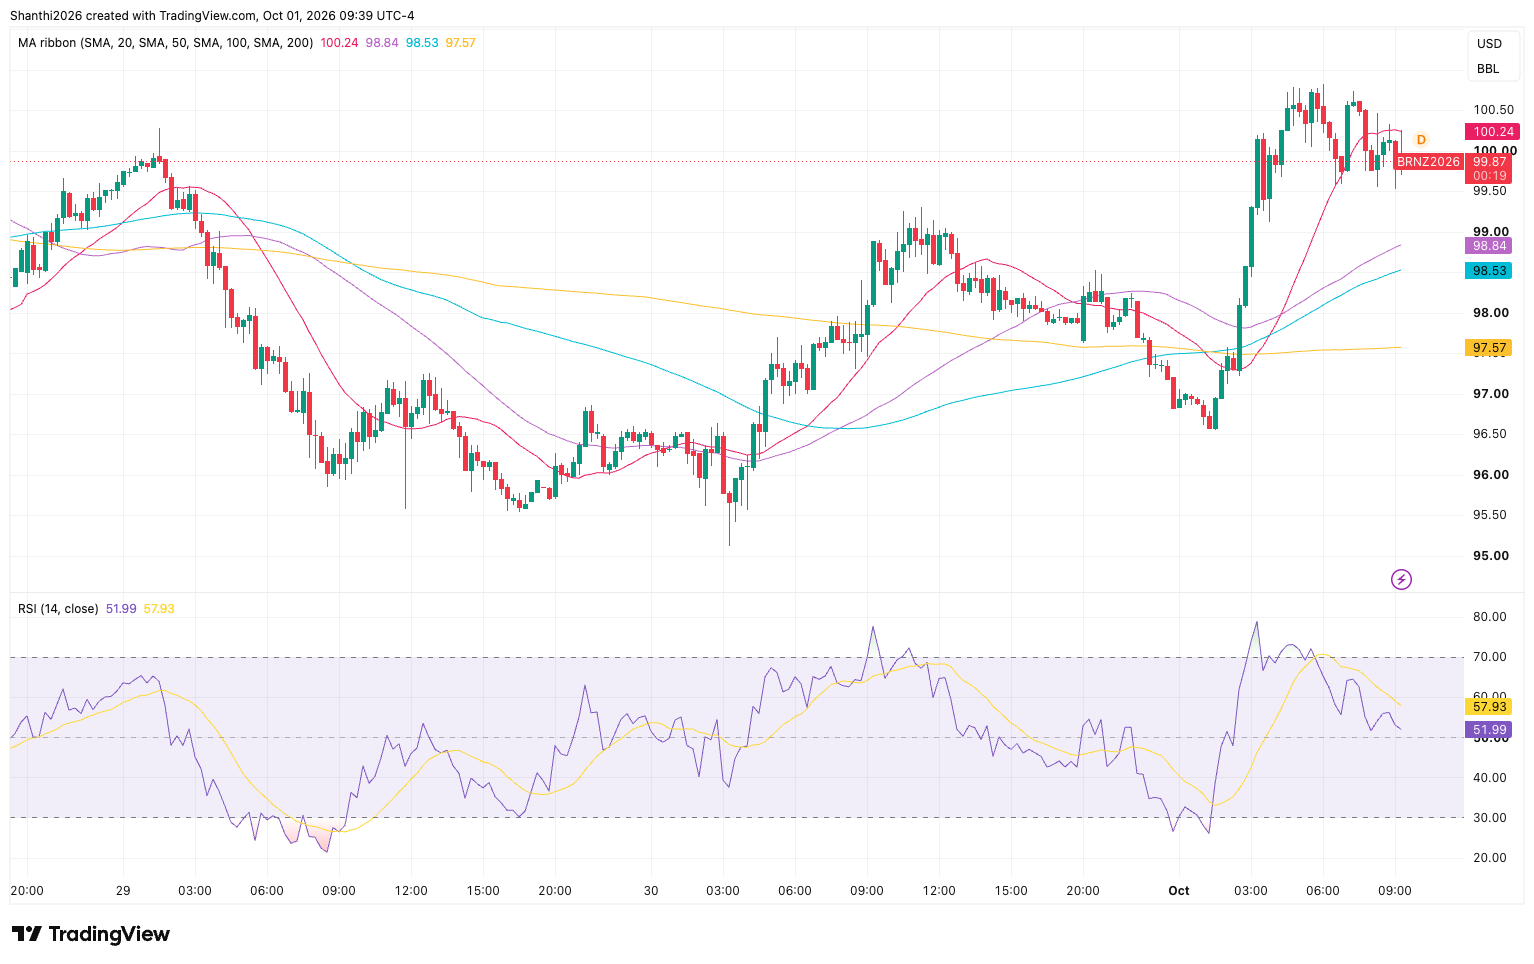
Task: Click the Oct label on time axis
Action: [1179, 890]
